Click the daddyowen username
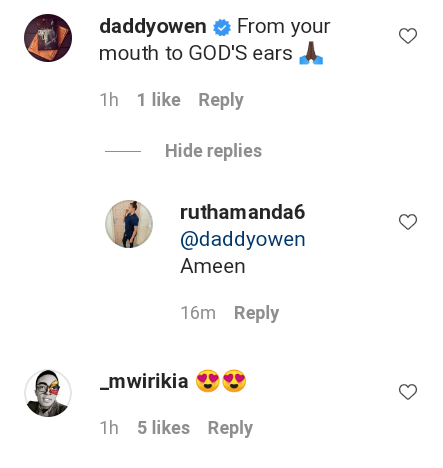 [153, 26]
